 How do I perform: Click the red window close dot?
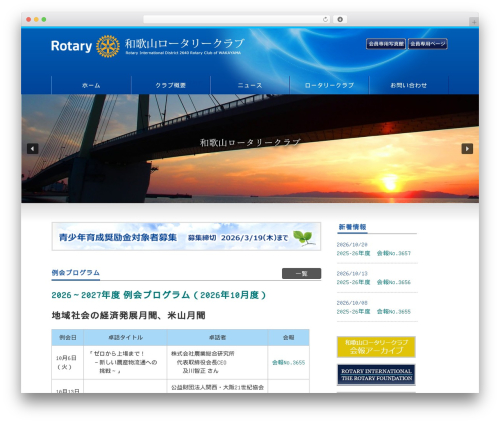click(x=29, y=20)
